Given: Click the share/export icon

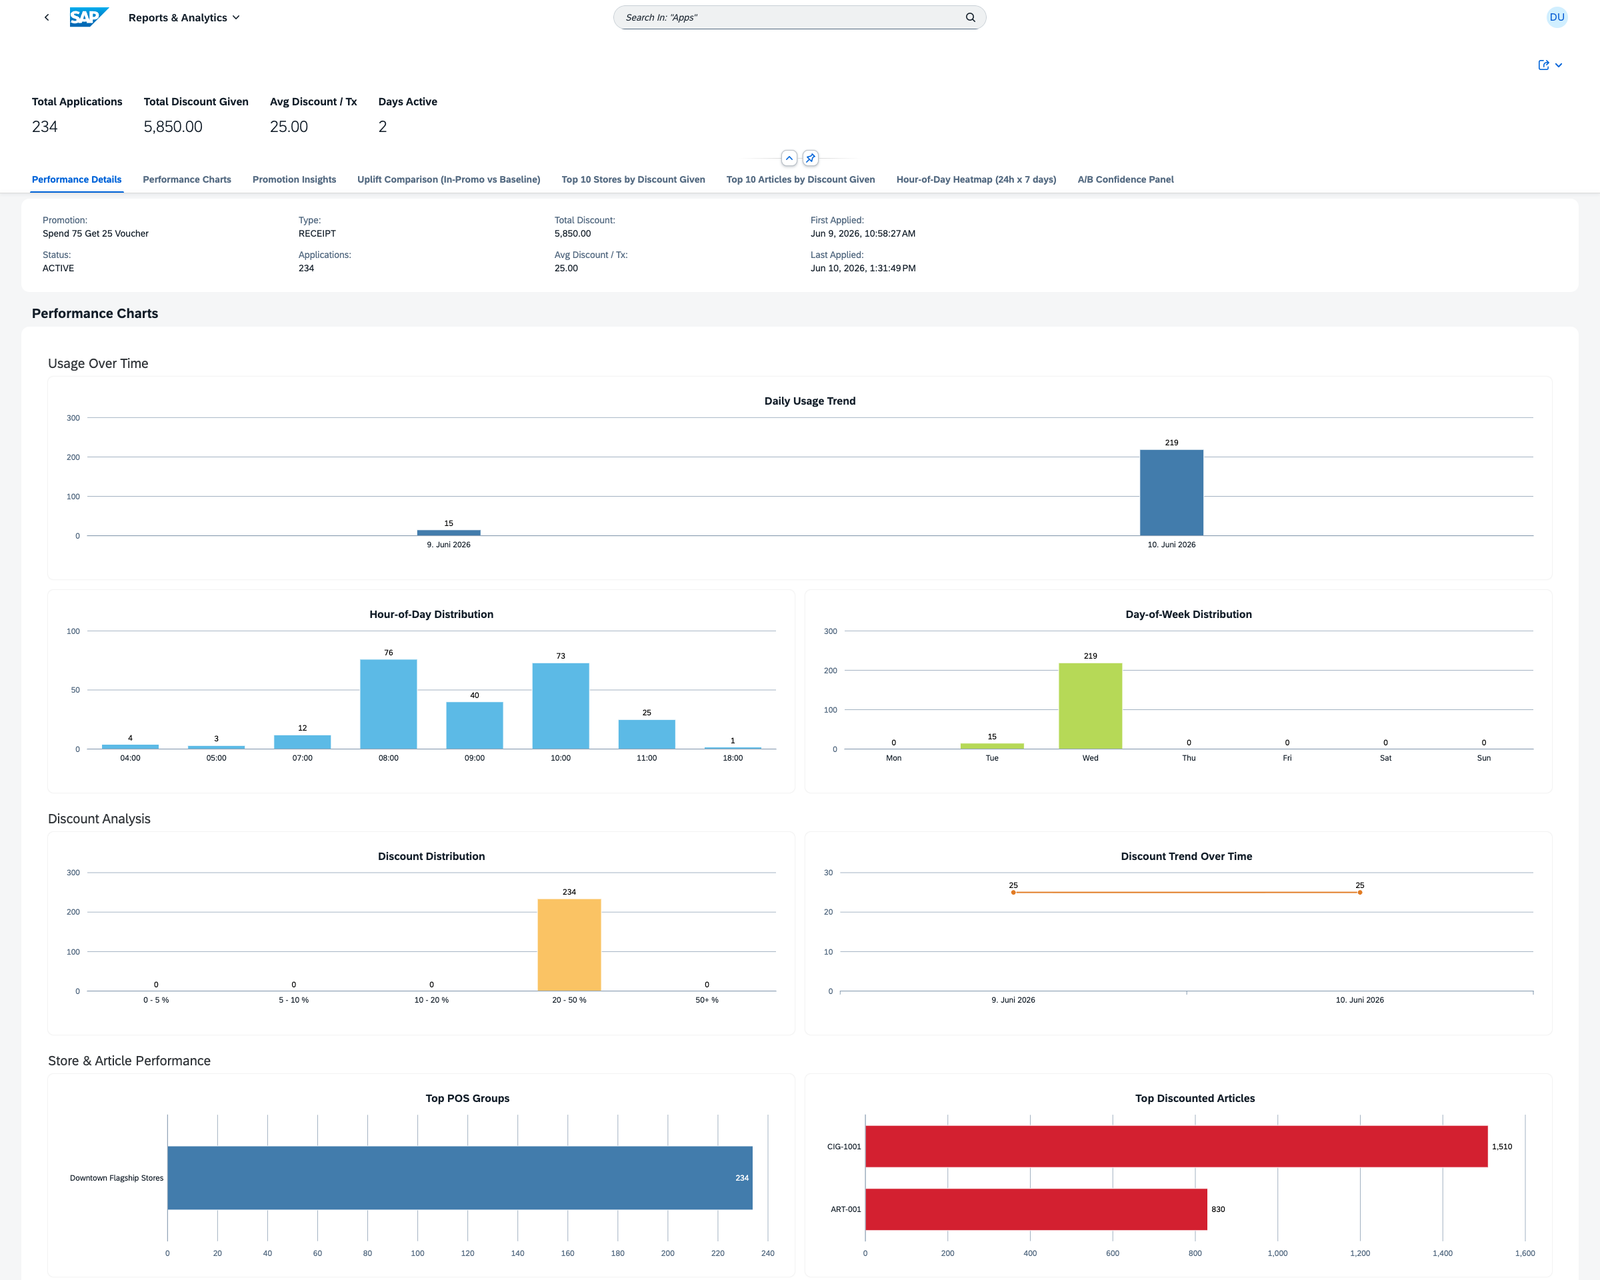Looking at the screenshot, I should pyautogui.click(x=1544, y=65).
